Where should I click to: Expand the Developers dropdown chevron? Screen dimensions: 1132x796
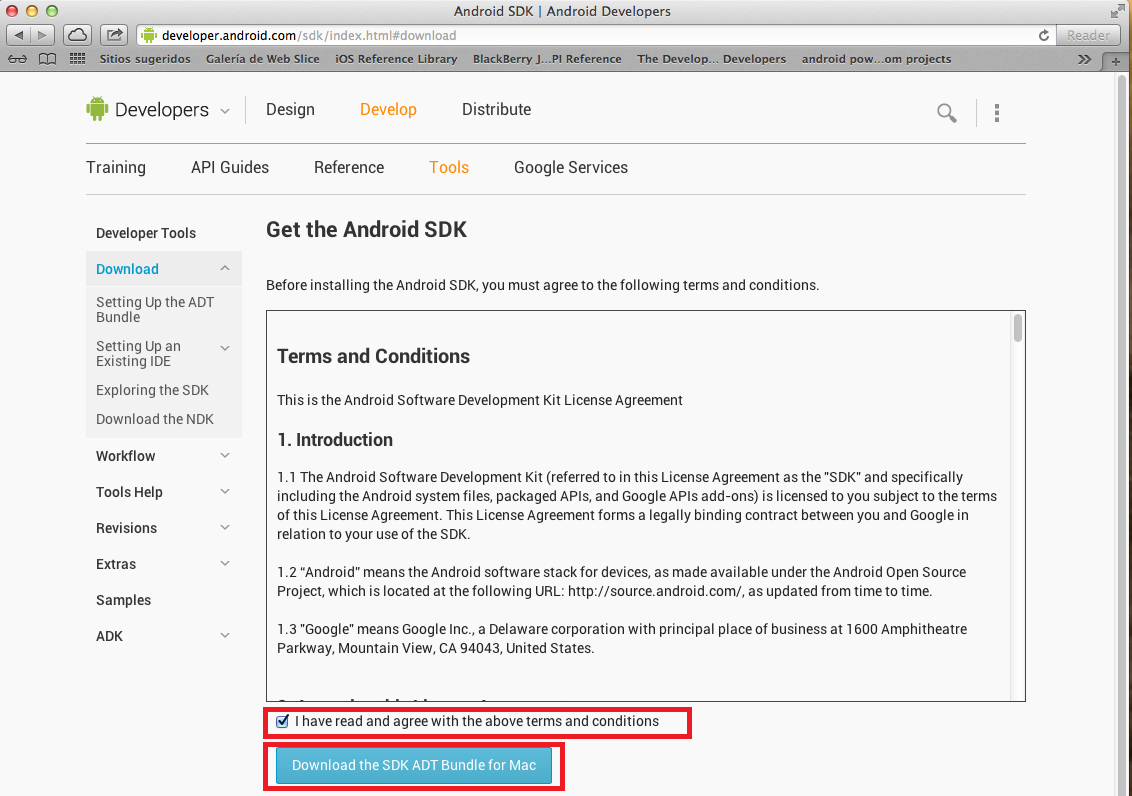coord(225,111)
